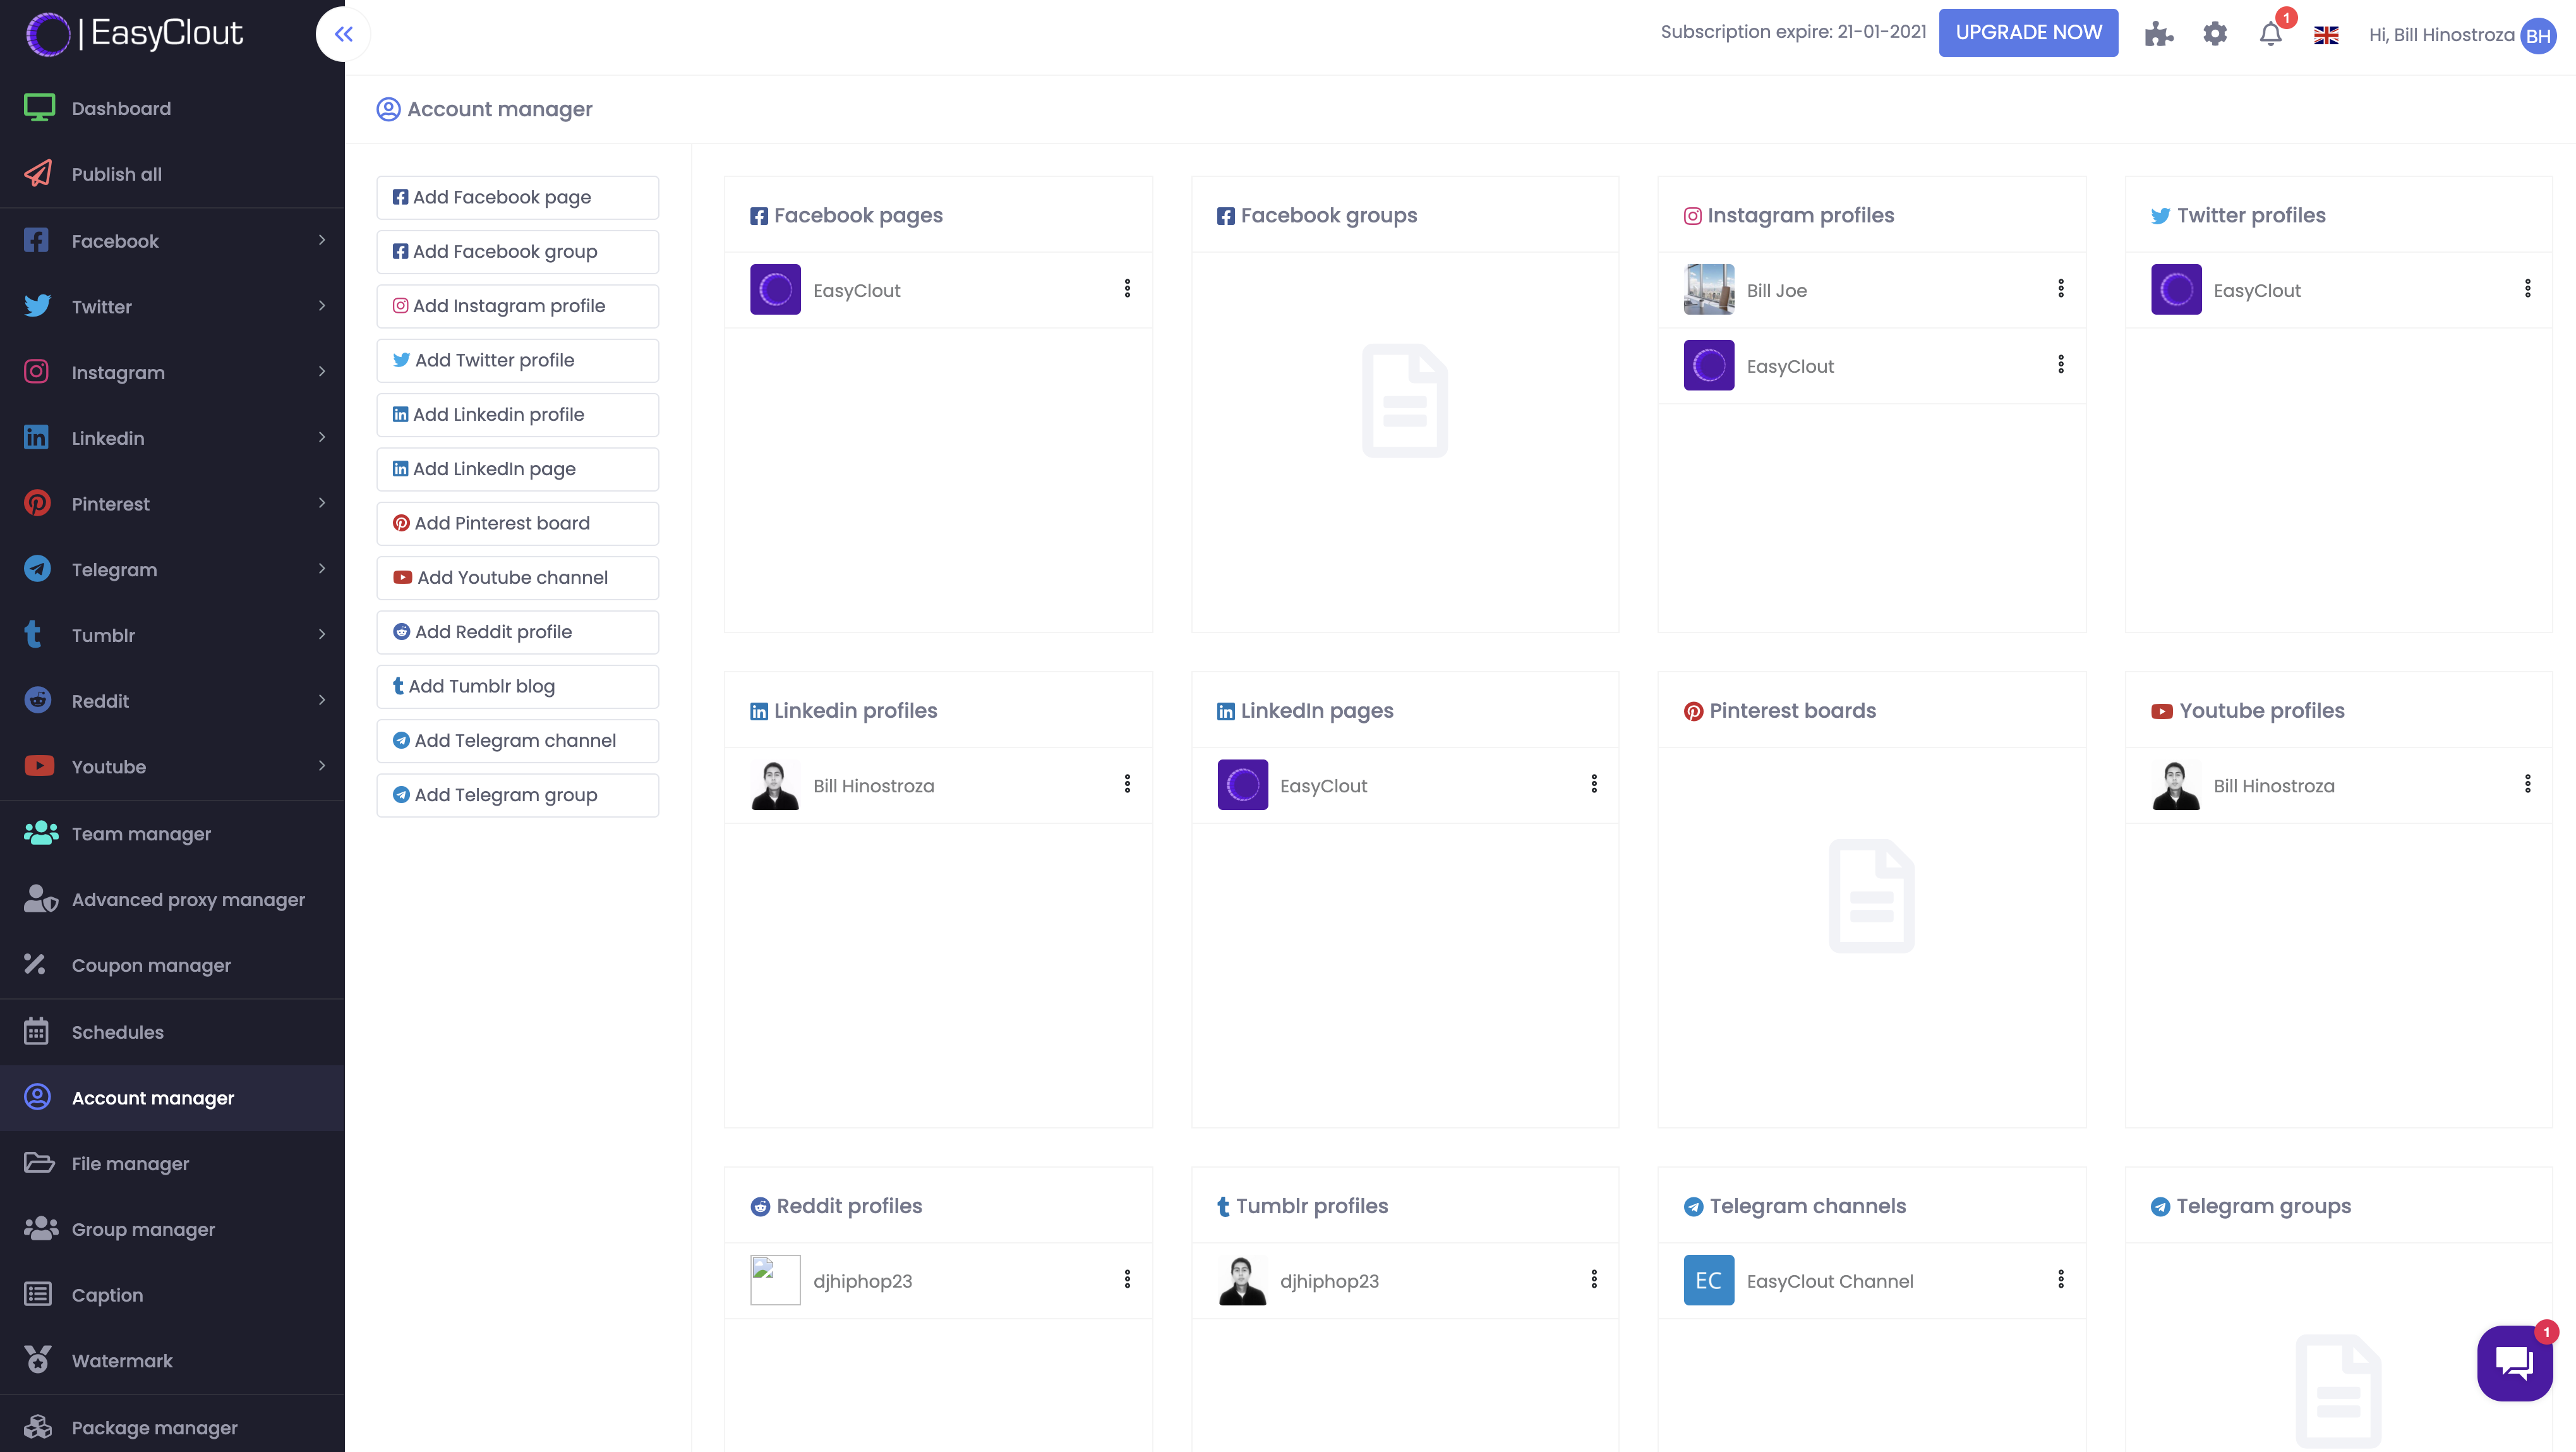The height and width of the screenshot is (1452, 2576).
Task: Open options for EasyClout Channel Telegram
Action: tap(2060, 1279)
